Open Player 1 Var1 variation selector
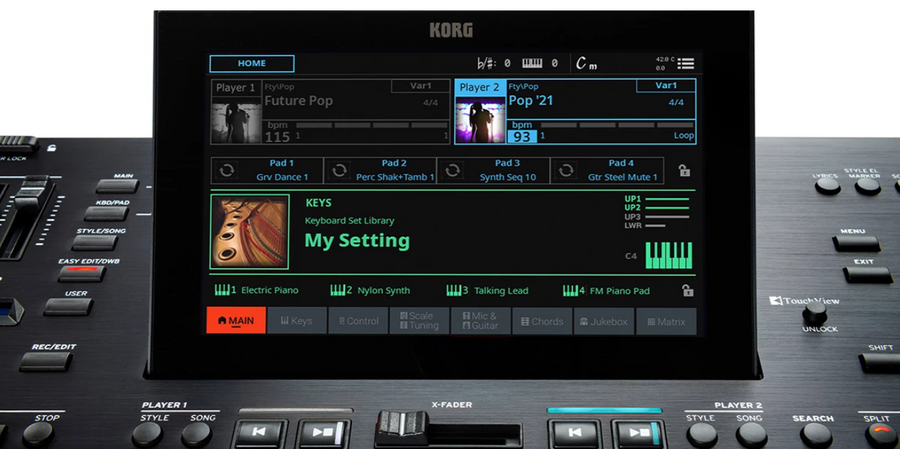The height and width of the screenshot is (449, 900). pos(421,86)
